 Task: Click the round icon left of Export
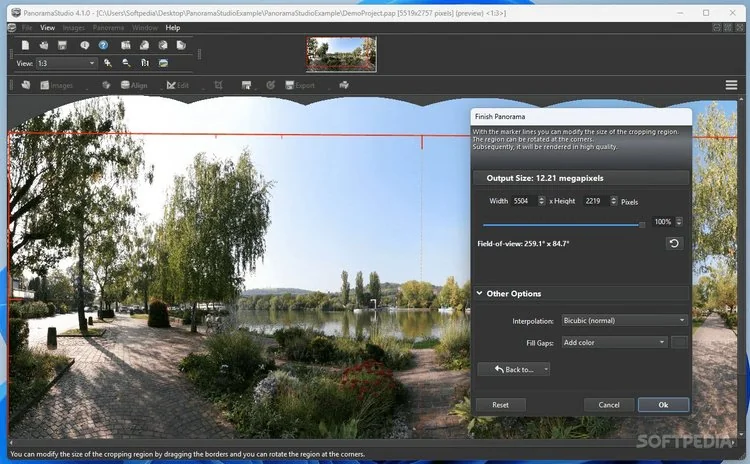(271, 85)
